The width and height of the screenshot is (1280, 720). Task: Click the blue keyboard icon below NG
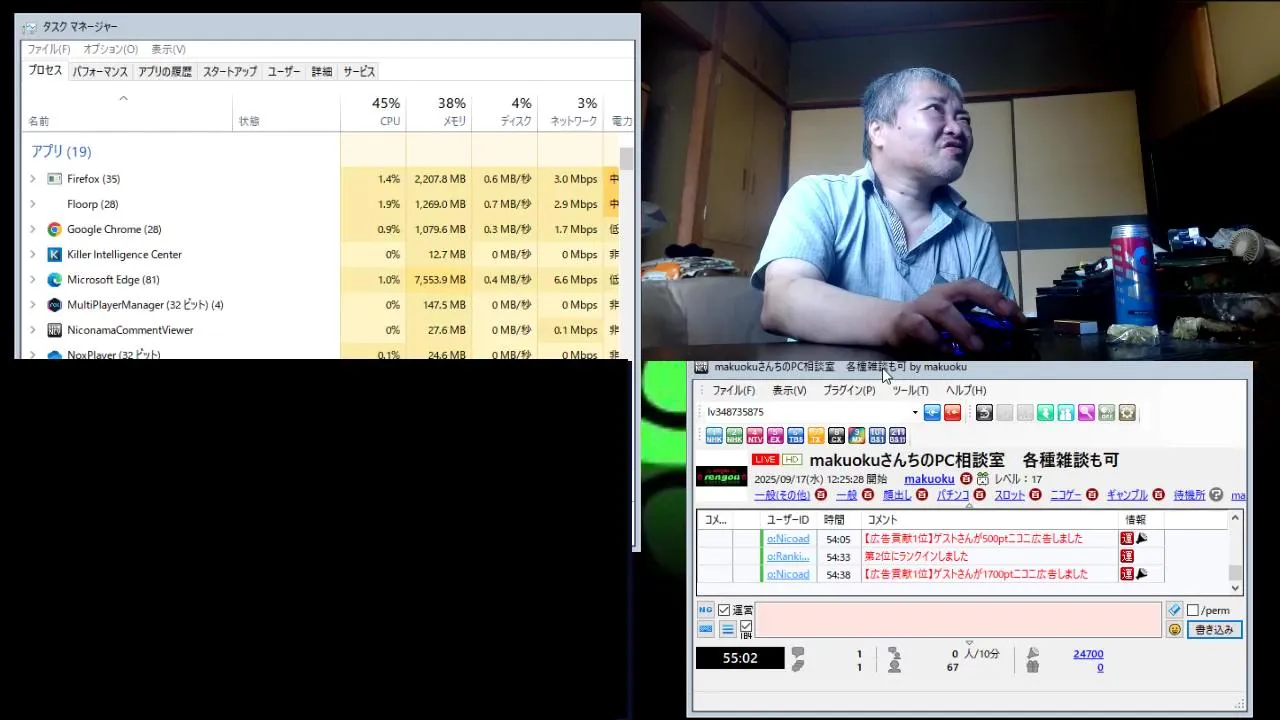[x=706, y=629]
